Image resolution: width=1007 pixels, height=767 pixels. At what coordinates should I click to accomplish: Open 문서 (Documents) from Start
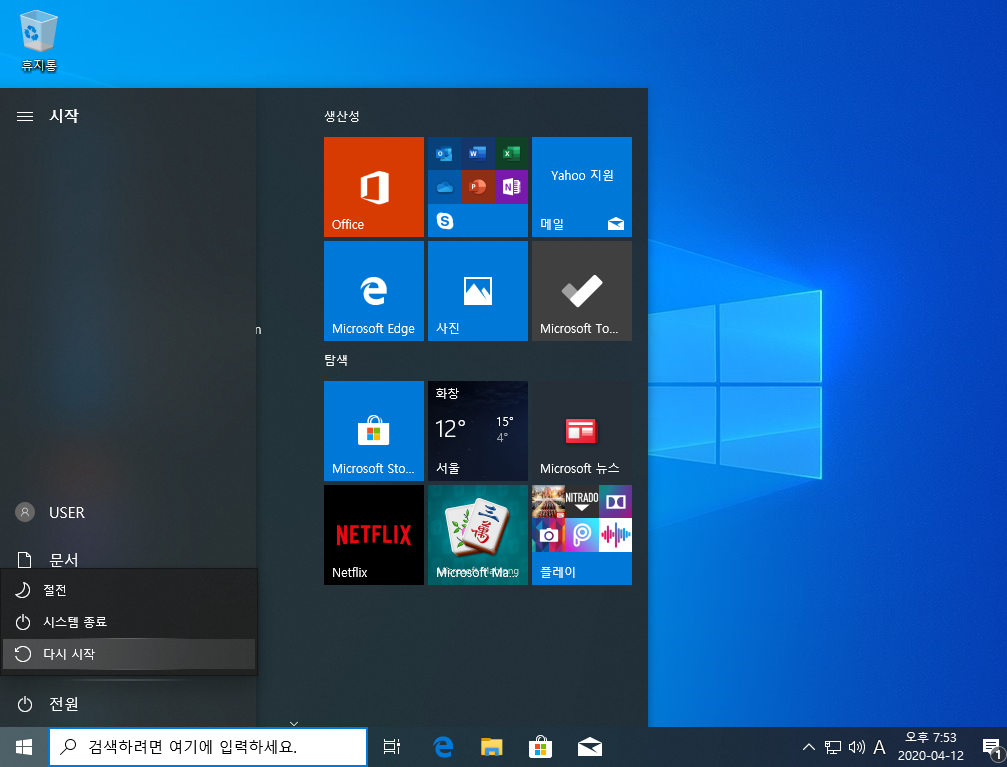[128, 560]
